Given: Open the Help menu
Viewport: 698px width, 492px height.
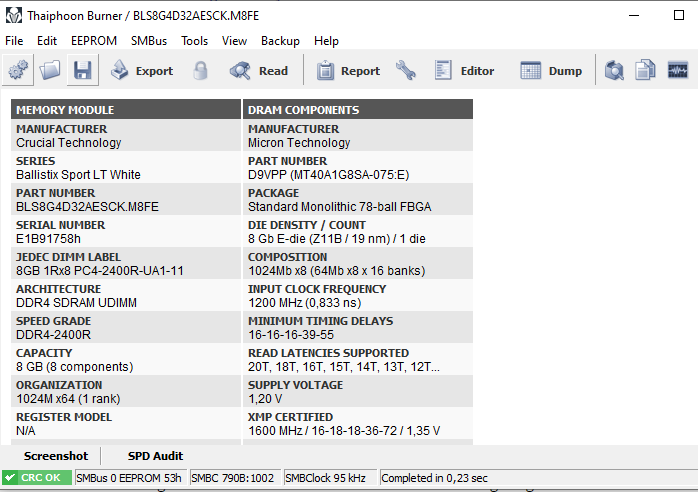Looking at the screenshot, I should click(x=326, y=41).
